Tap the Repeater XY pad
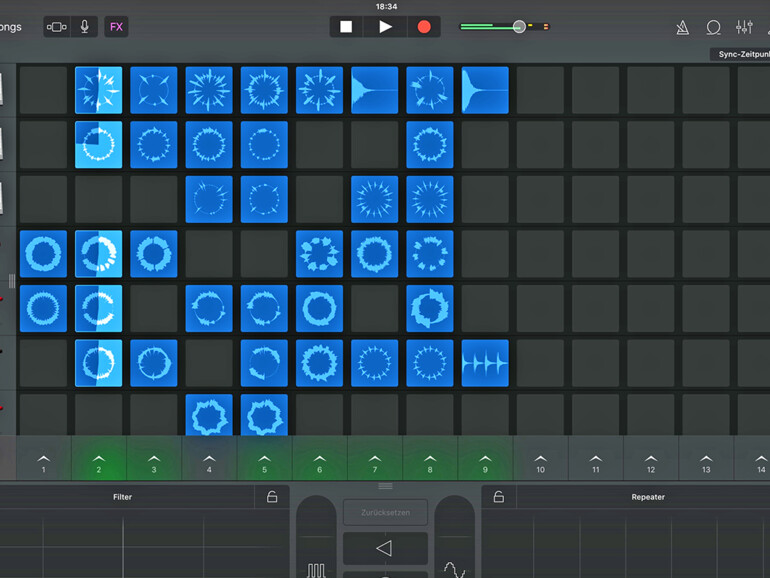This screenshot has width=770, height=578. (x=626, y=544)
